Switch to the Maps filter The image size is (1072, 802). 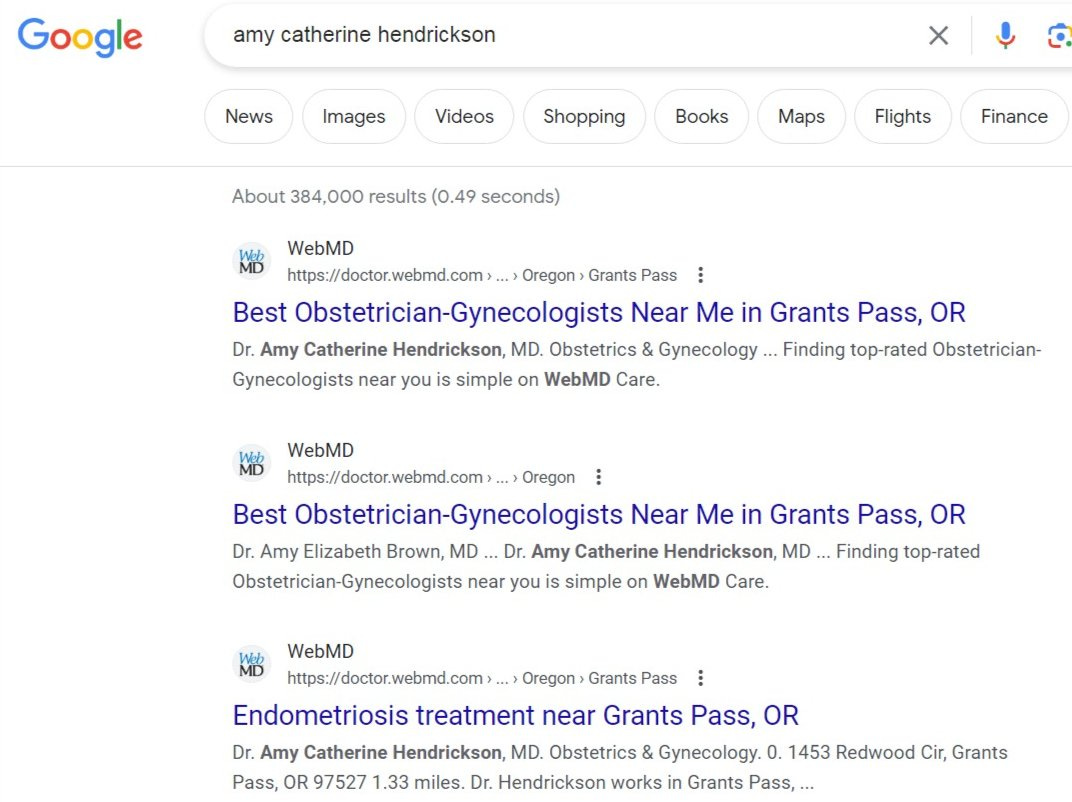click(801, 116)
